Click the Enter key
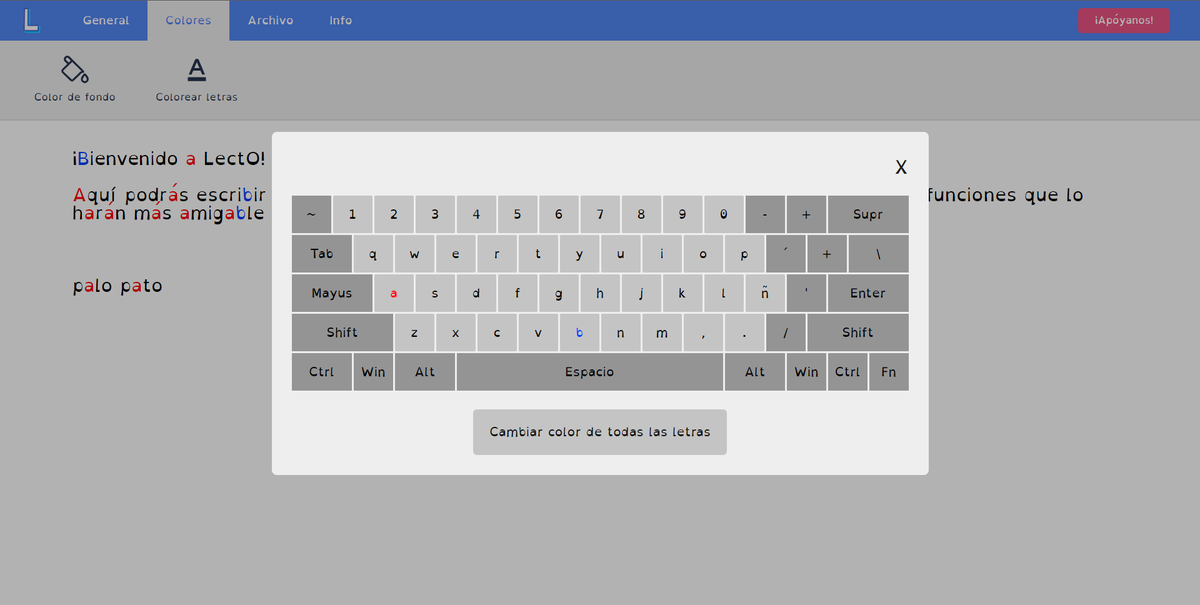 pos(868,293)
